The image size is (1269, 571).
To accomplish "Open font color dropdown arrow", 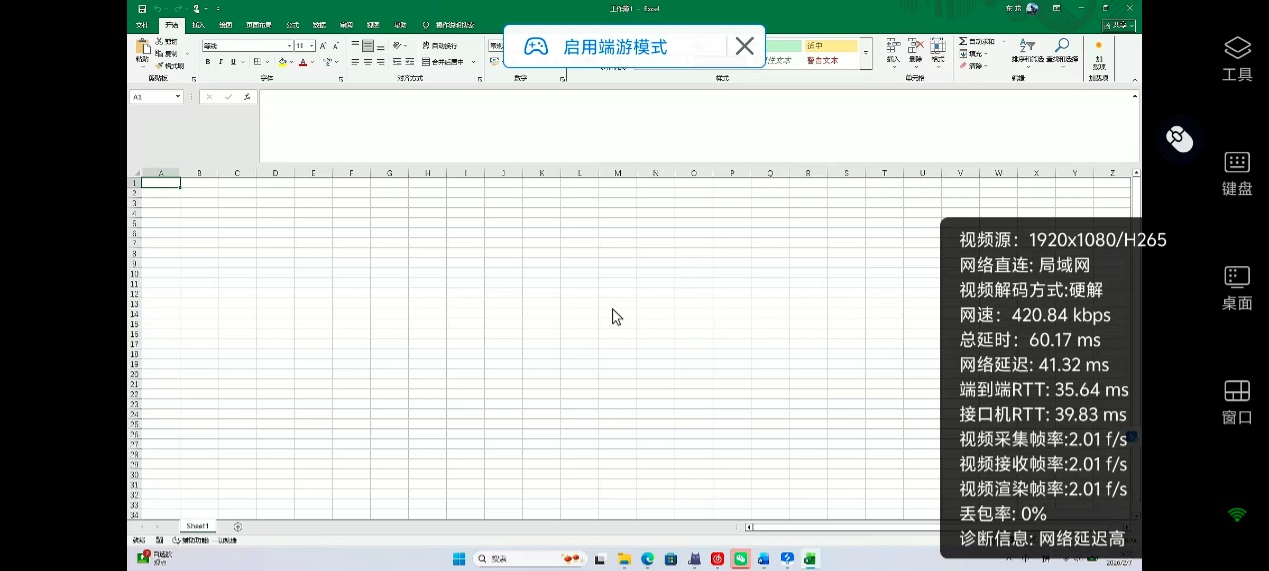I will point(312,62).
